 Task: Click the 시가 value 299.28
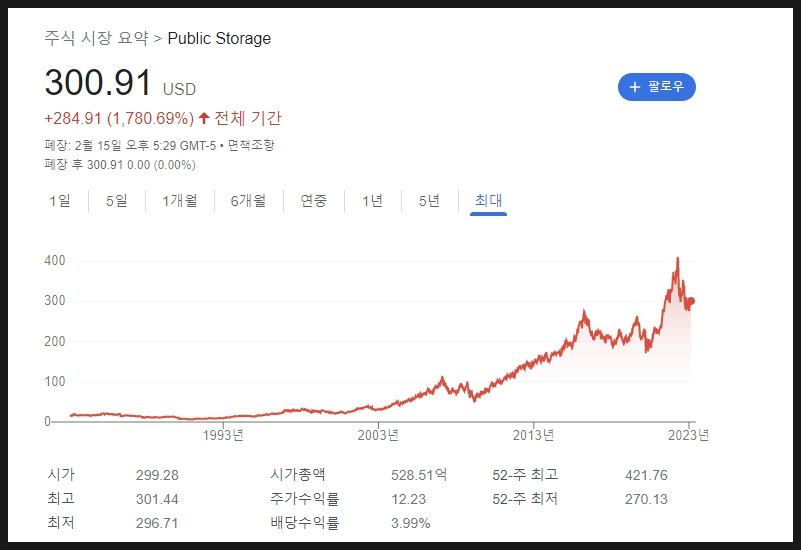(157, 475)
